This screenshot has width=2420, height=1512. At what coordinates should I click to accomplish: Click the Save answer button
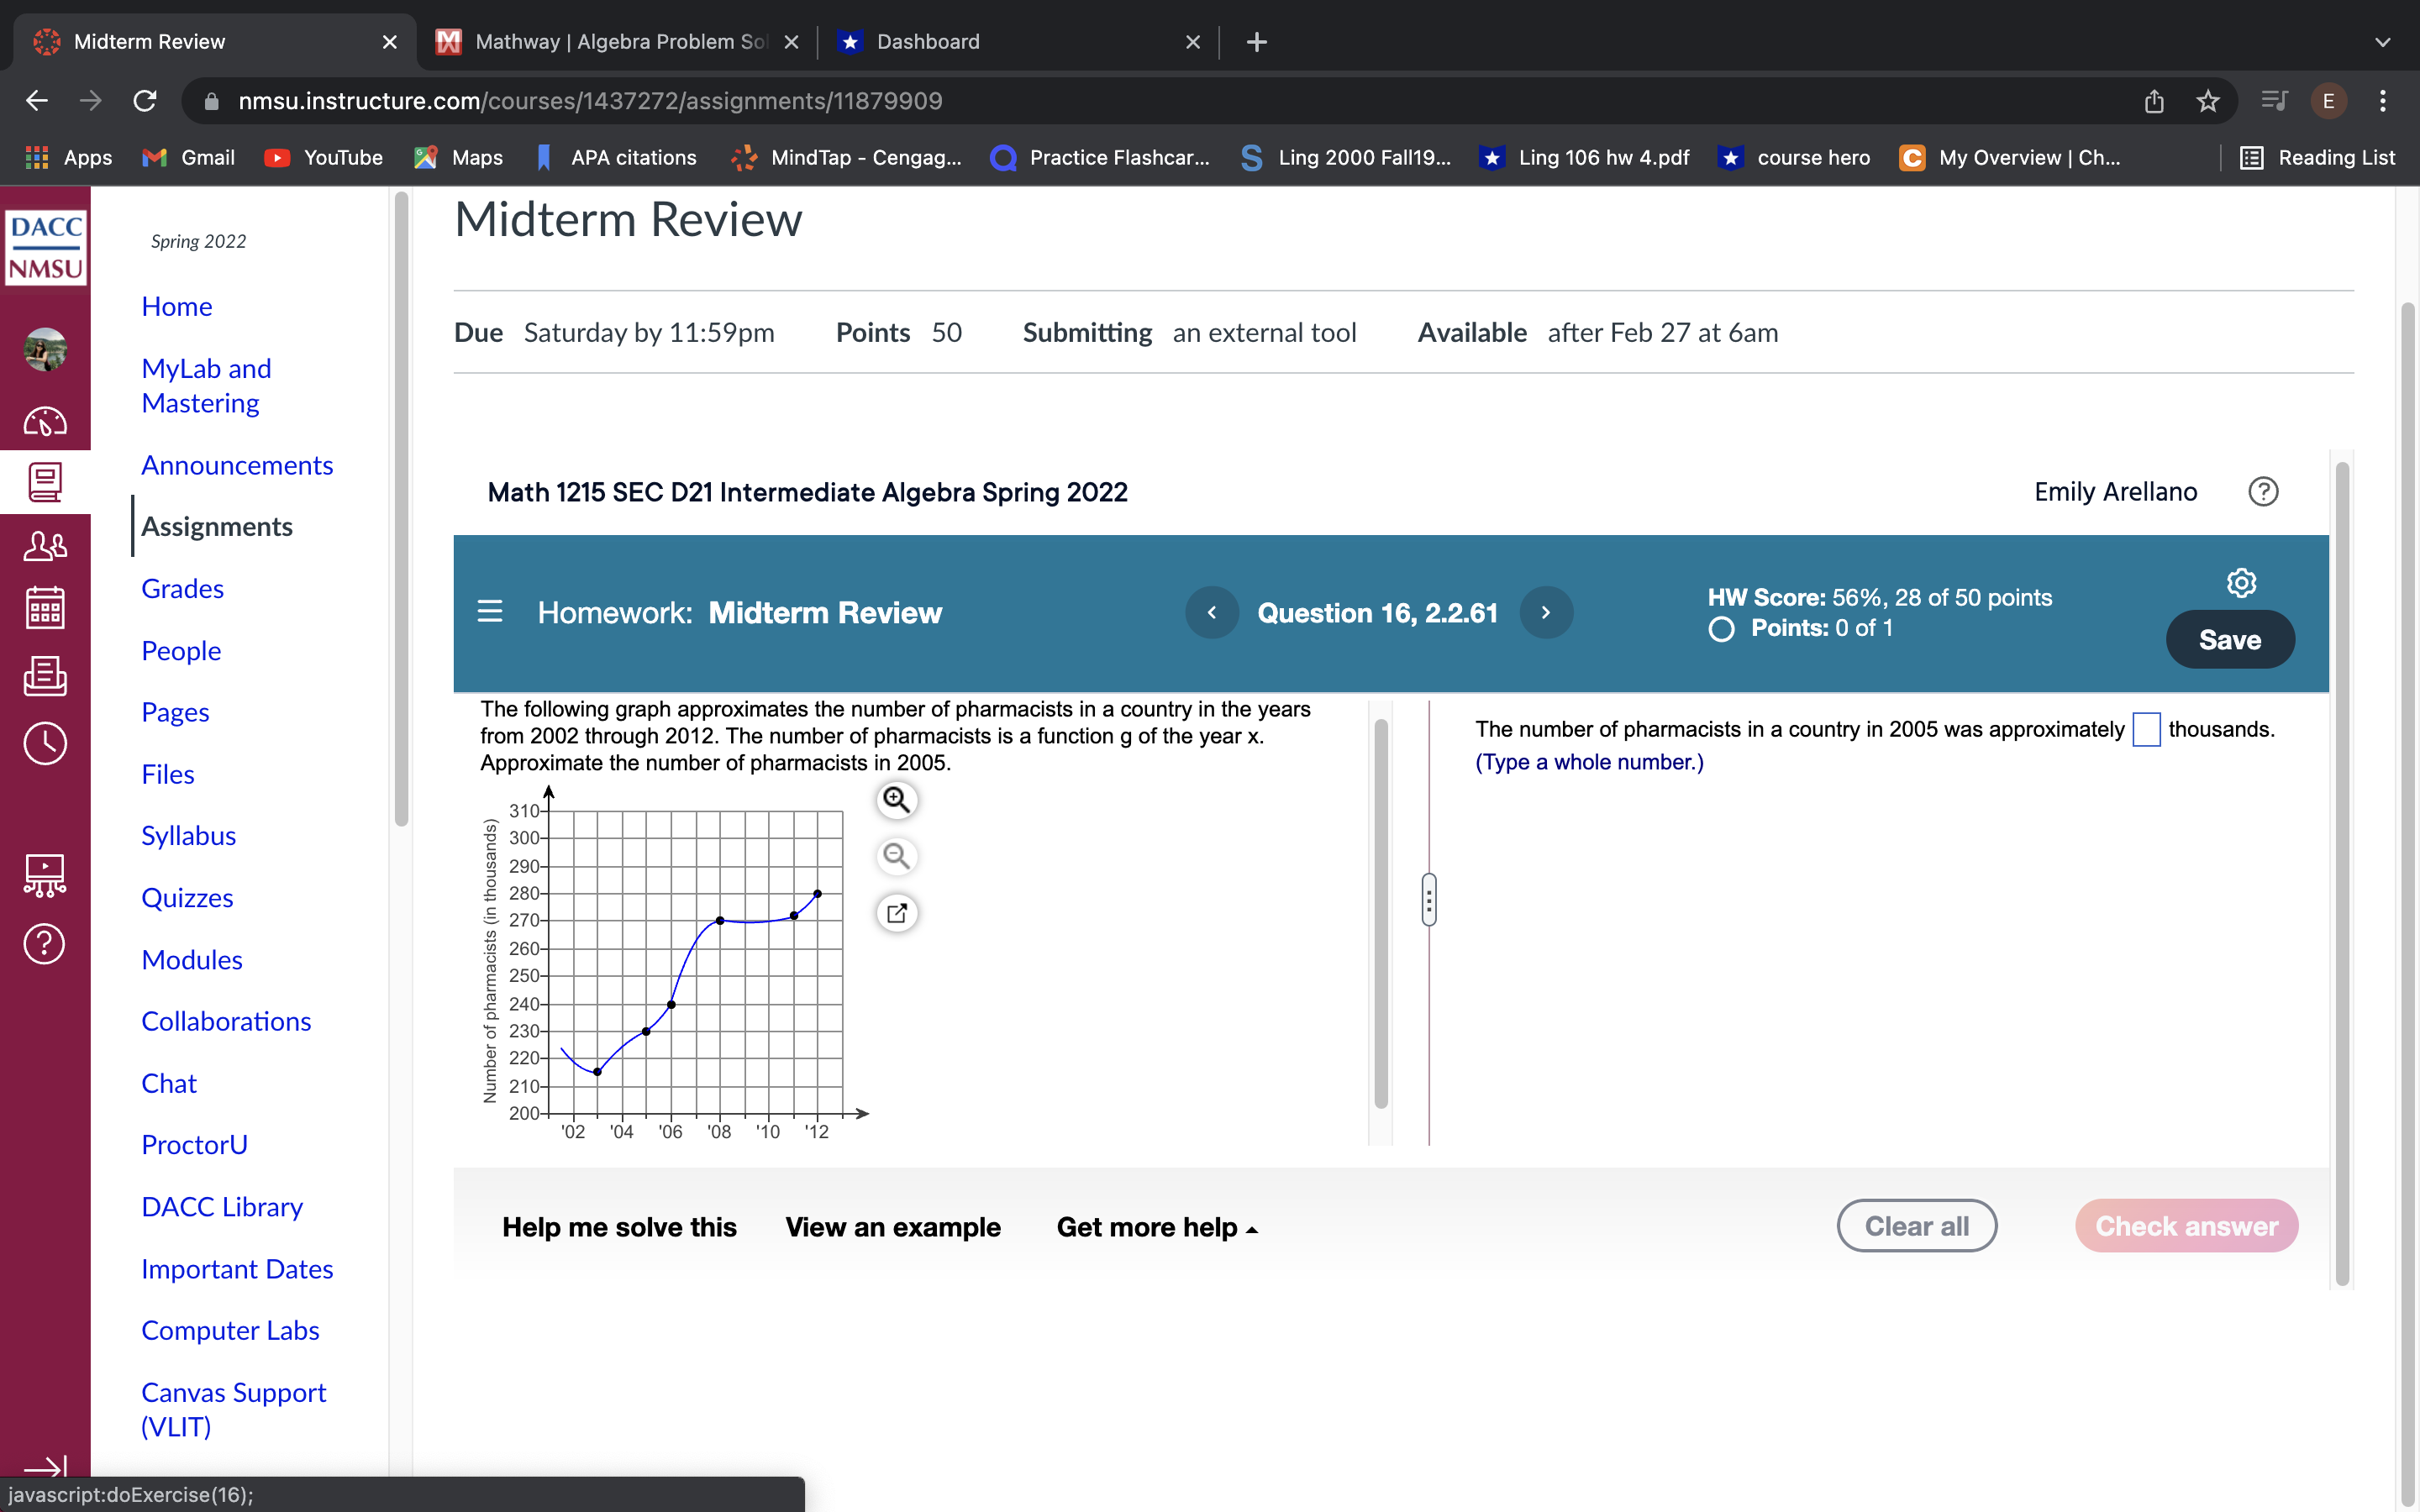point(2230,639)
